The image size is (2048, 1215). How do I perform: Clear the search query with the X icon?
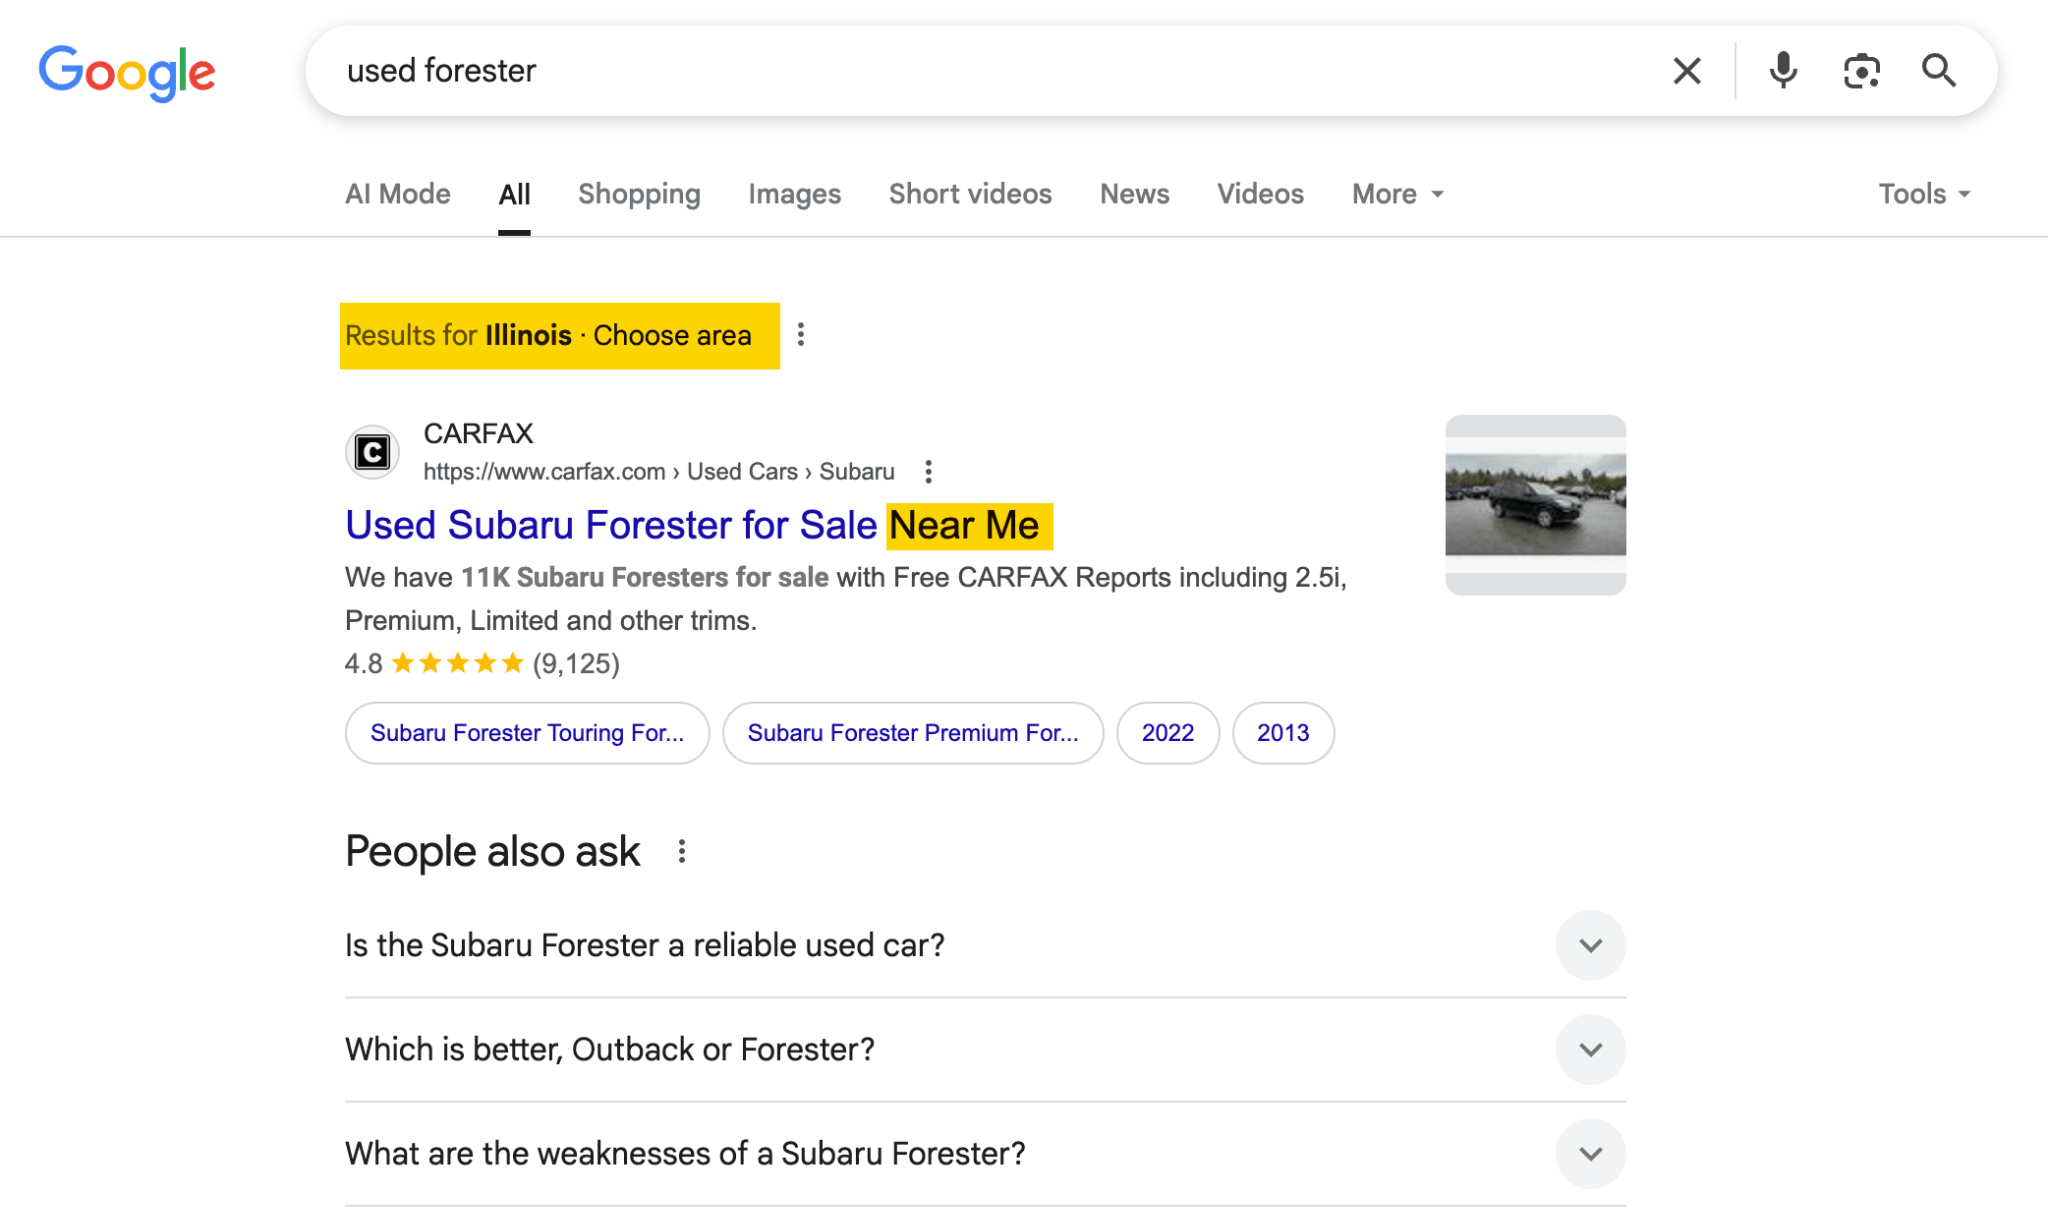(1687, 70)
